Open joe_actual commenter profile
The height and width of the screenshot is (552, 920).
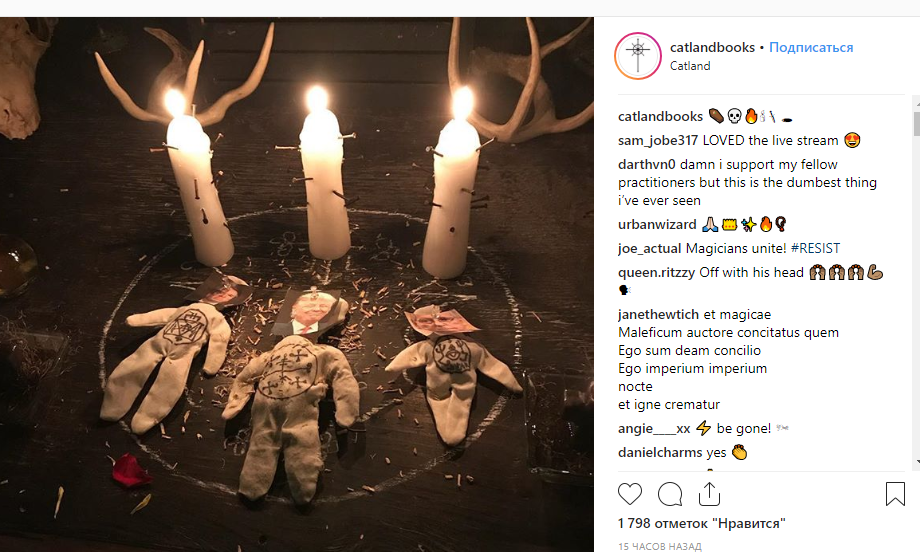[650, 248]
